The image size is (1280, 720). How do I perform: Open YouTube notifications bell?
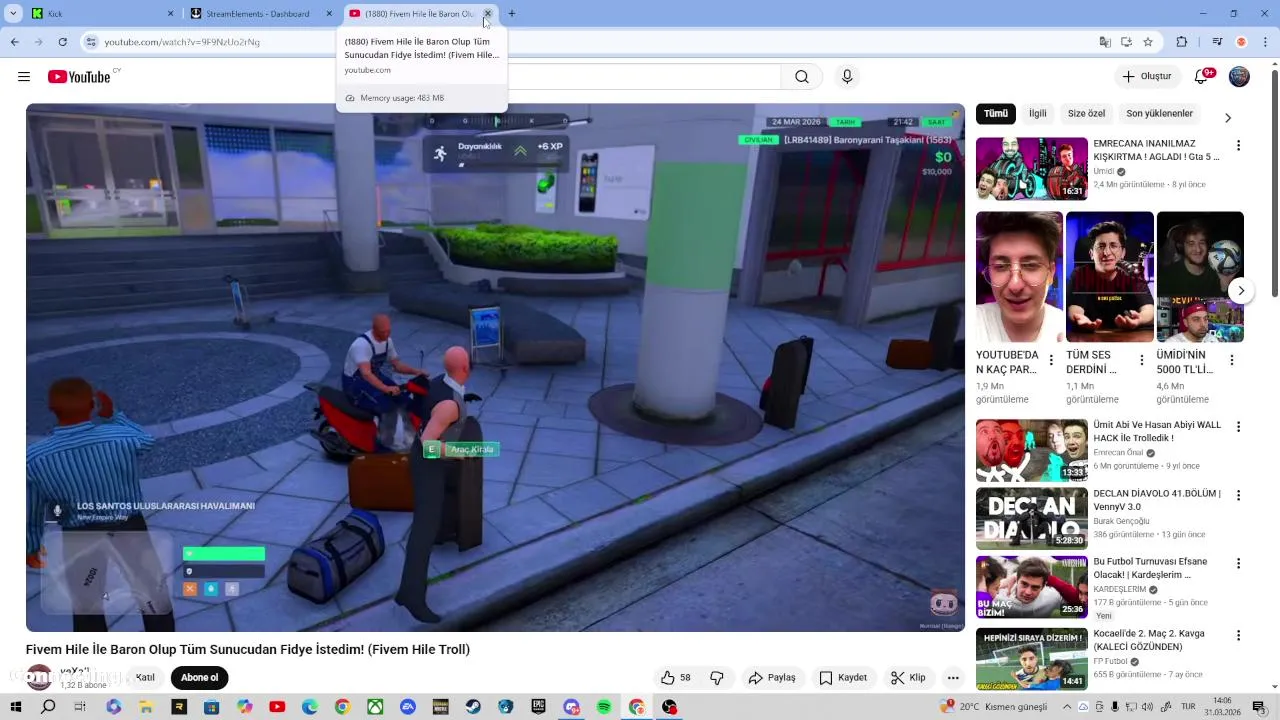(x=1202, y=77)
